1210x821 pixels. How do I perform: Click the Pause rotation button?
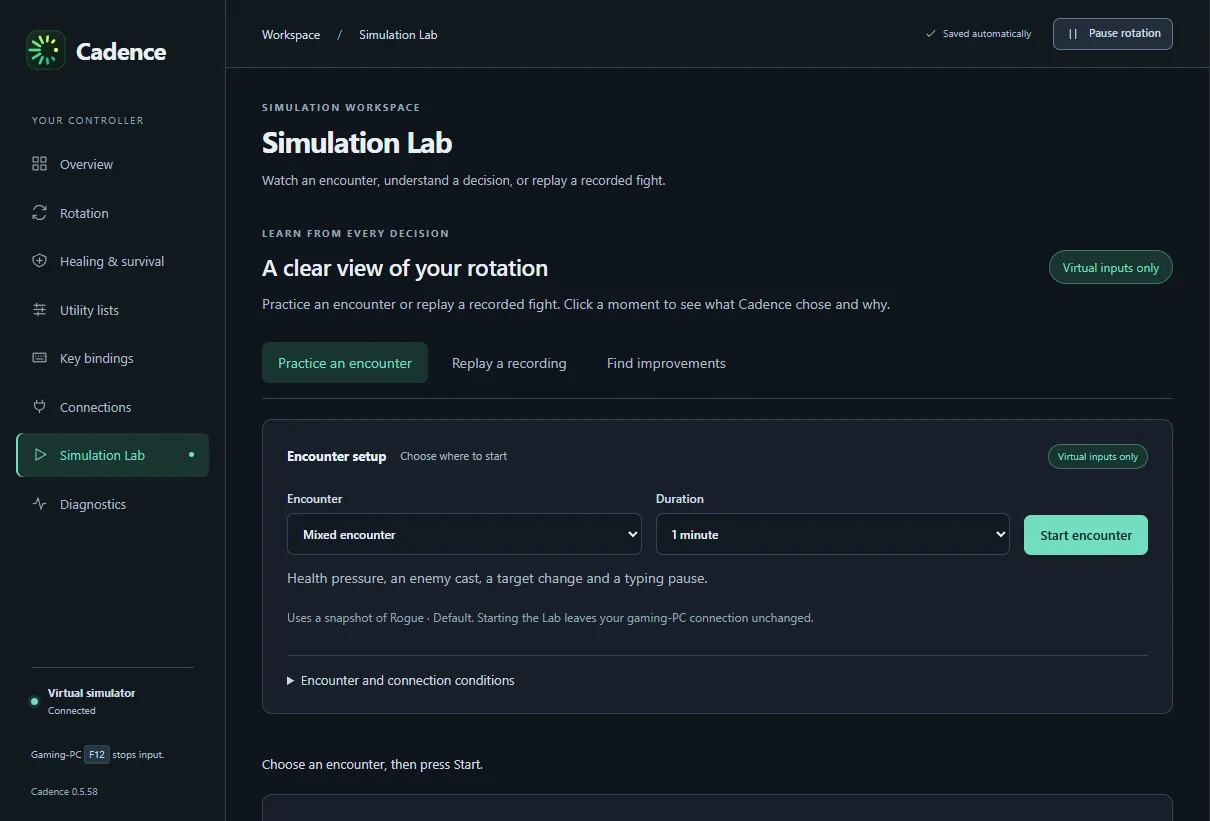(x=1113, y=34)
